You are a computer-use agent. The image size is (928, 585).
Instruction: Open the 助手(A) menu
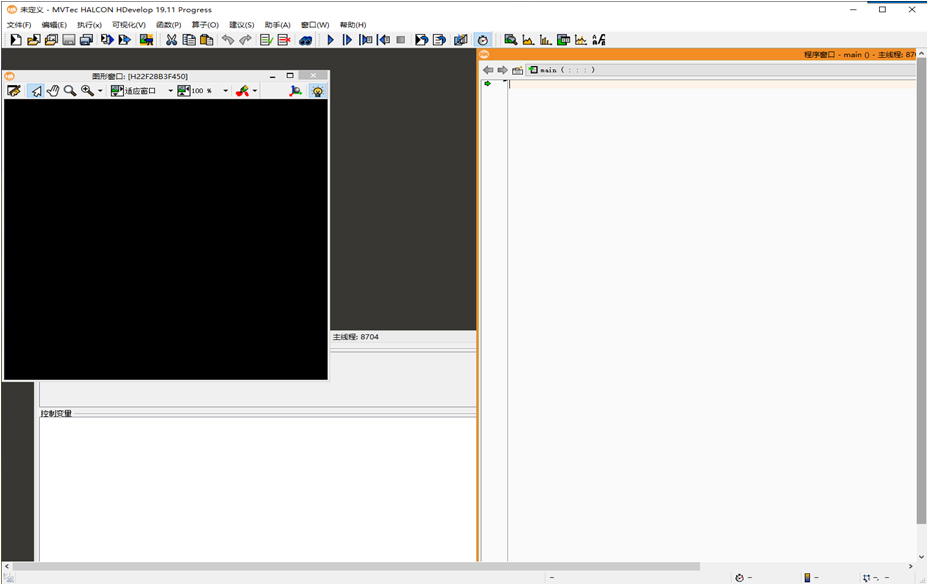coord(278,25)
